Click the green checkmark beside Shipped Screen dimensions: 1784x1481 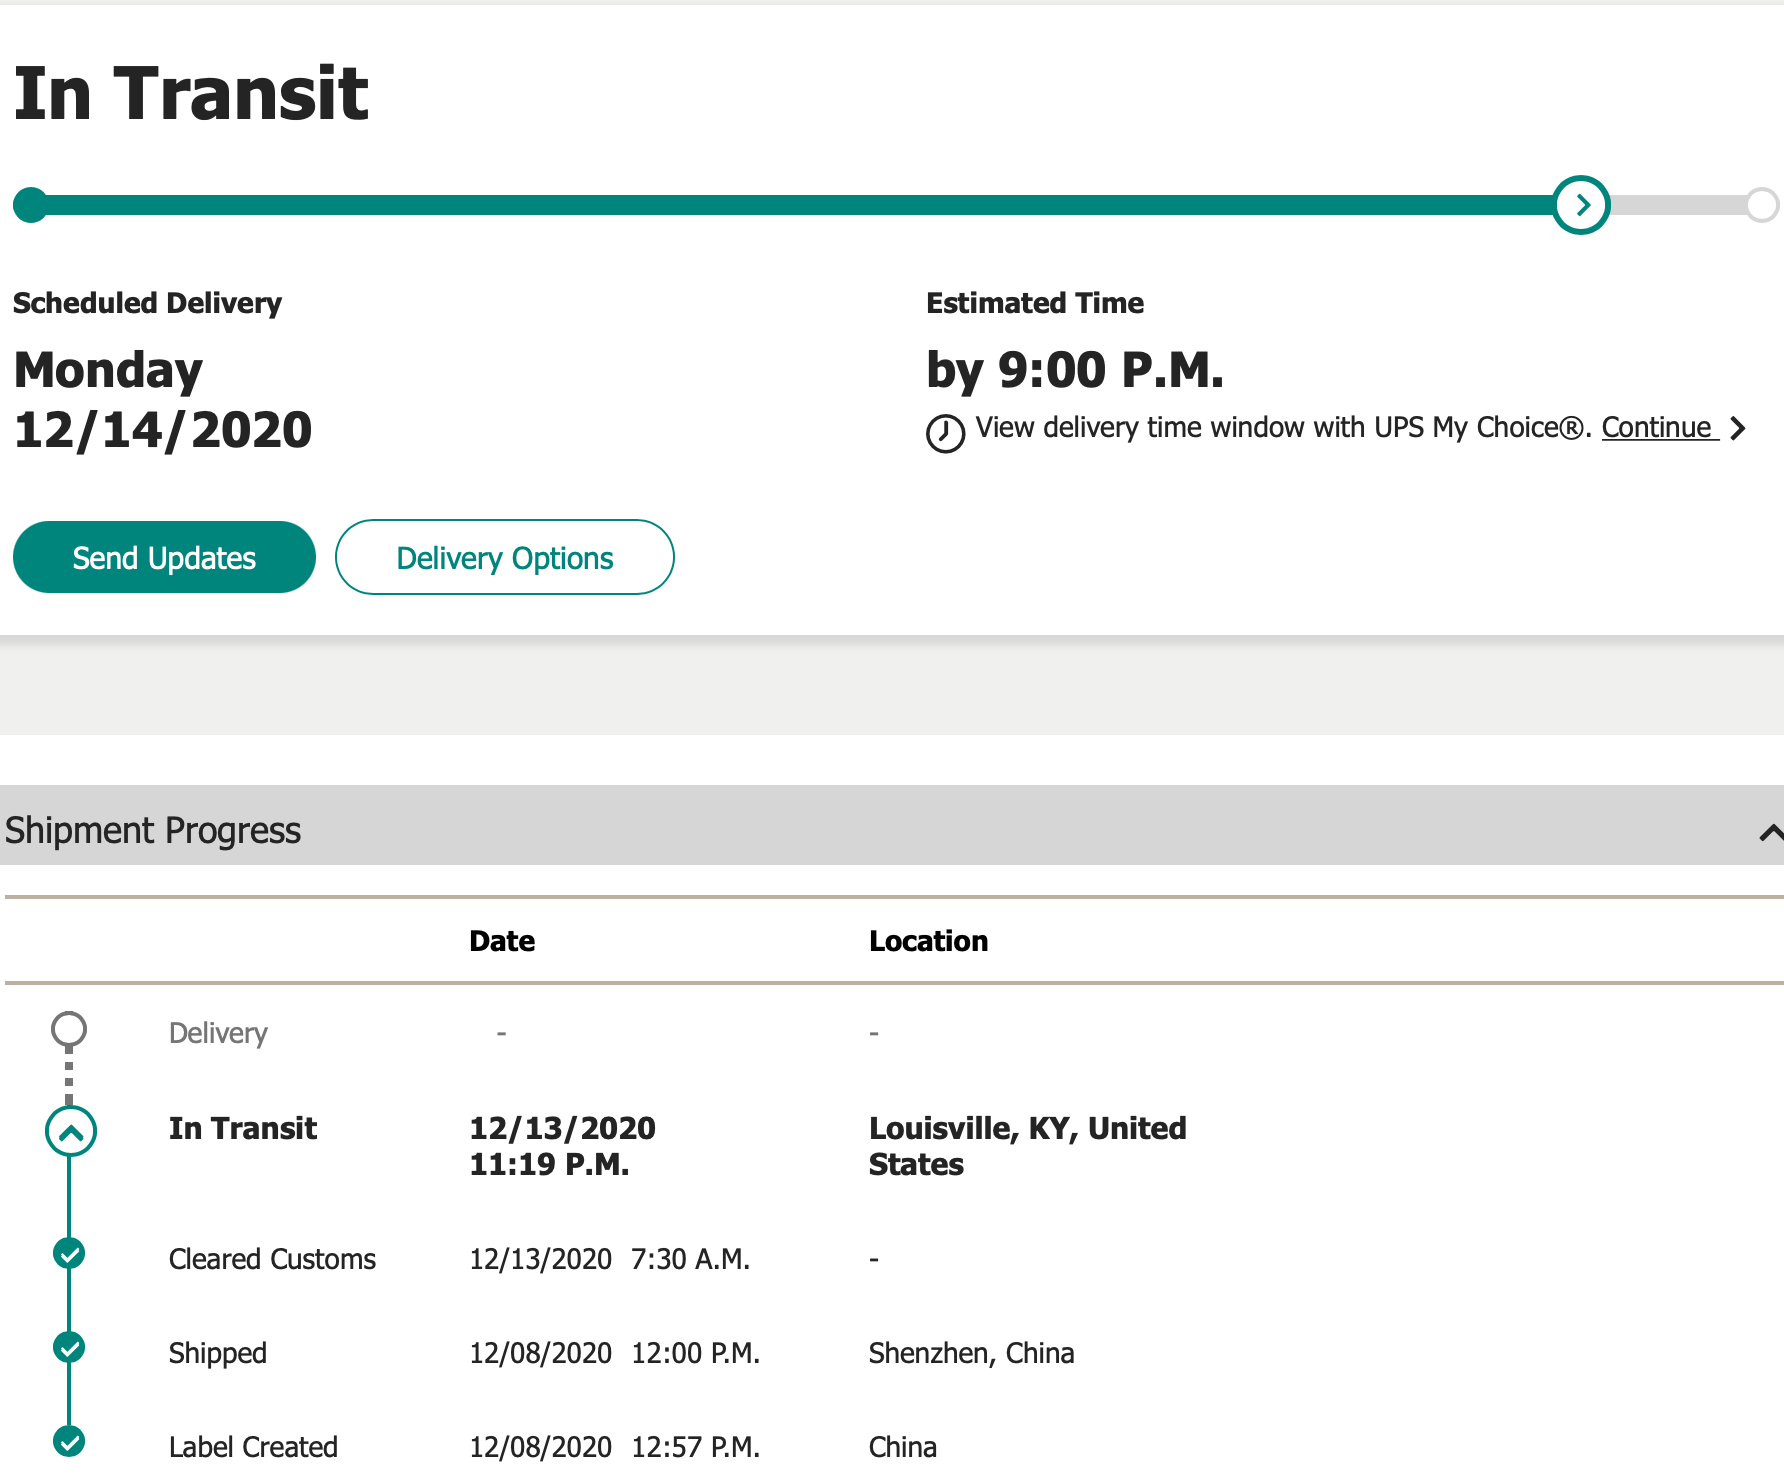[69, 1347]
